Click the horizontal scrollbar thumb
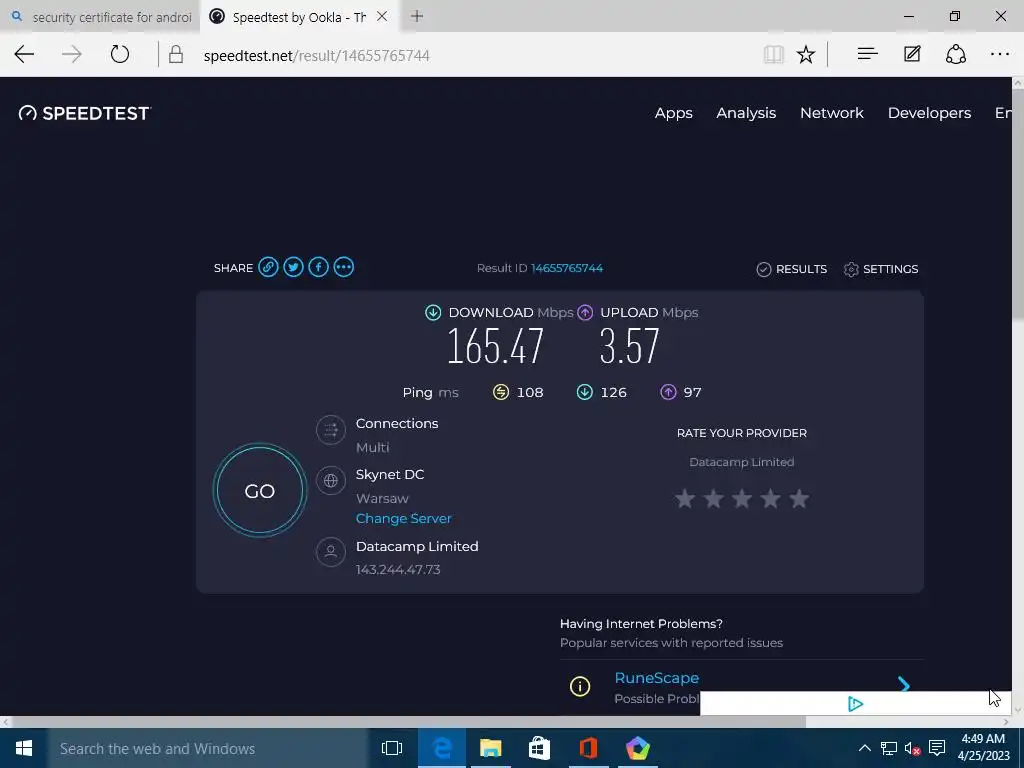1024x768 pixels. (408, 722)
